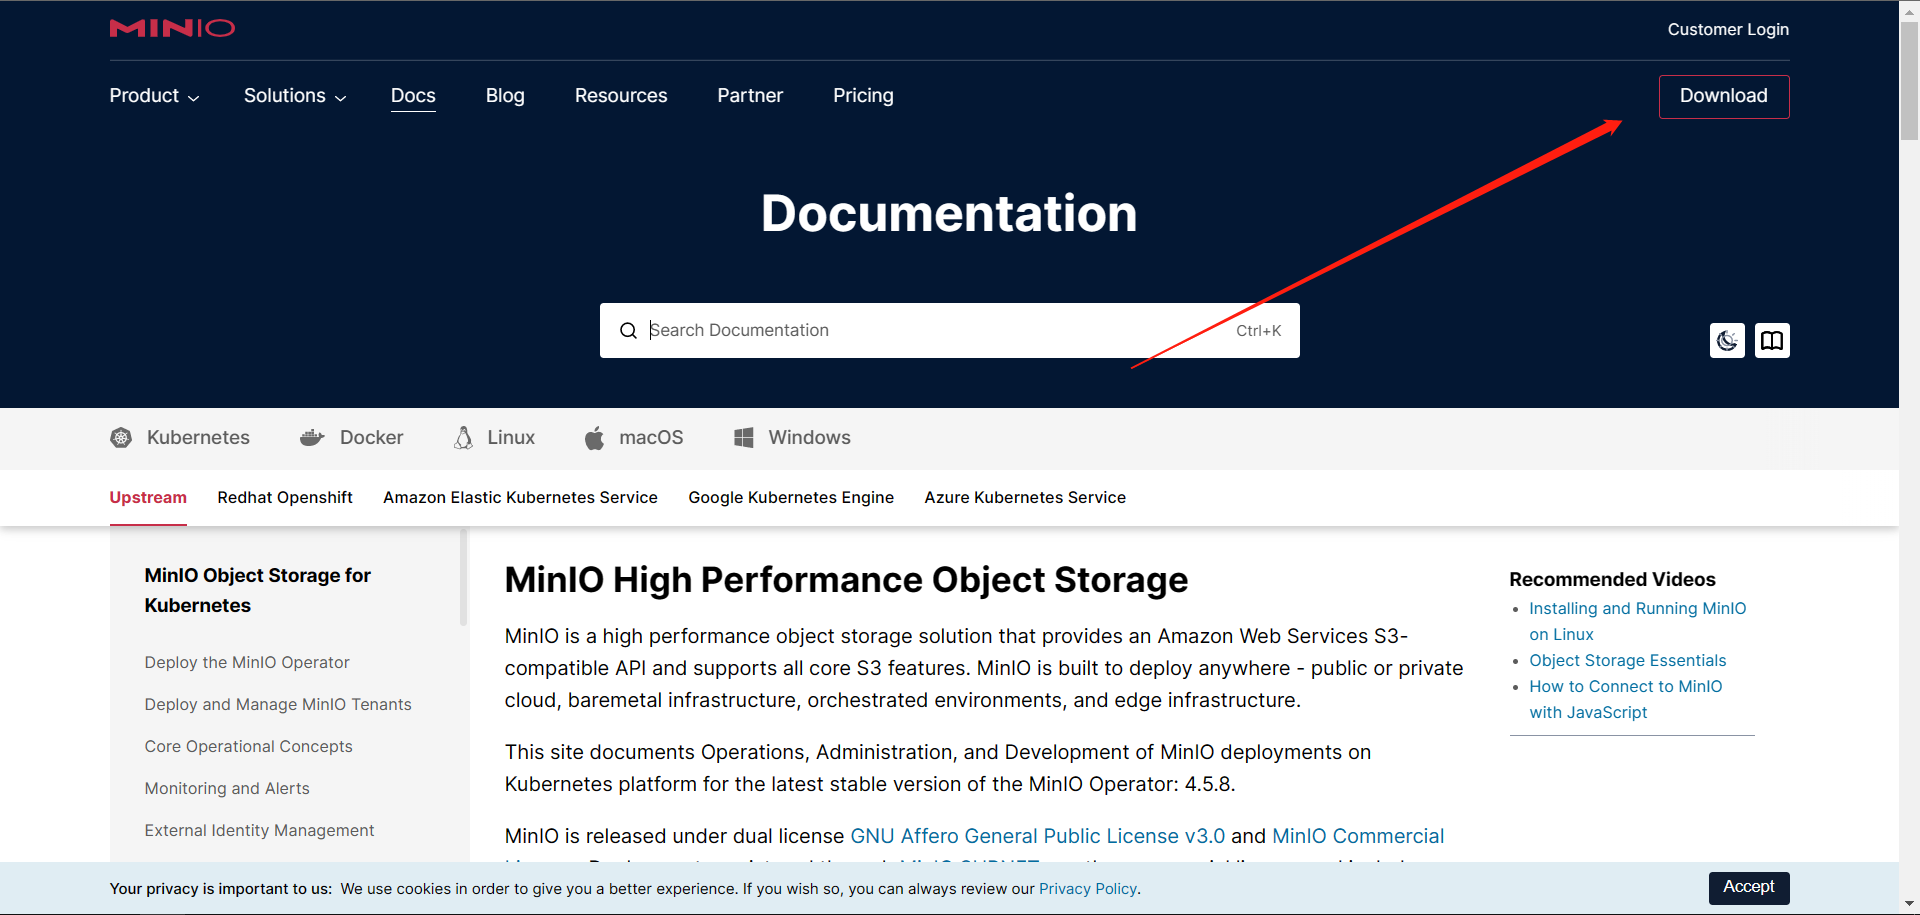Click the Windows platform label

point(809,438)
